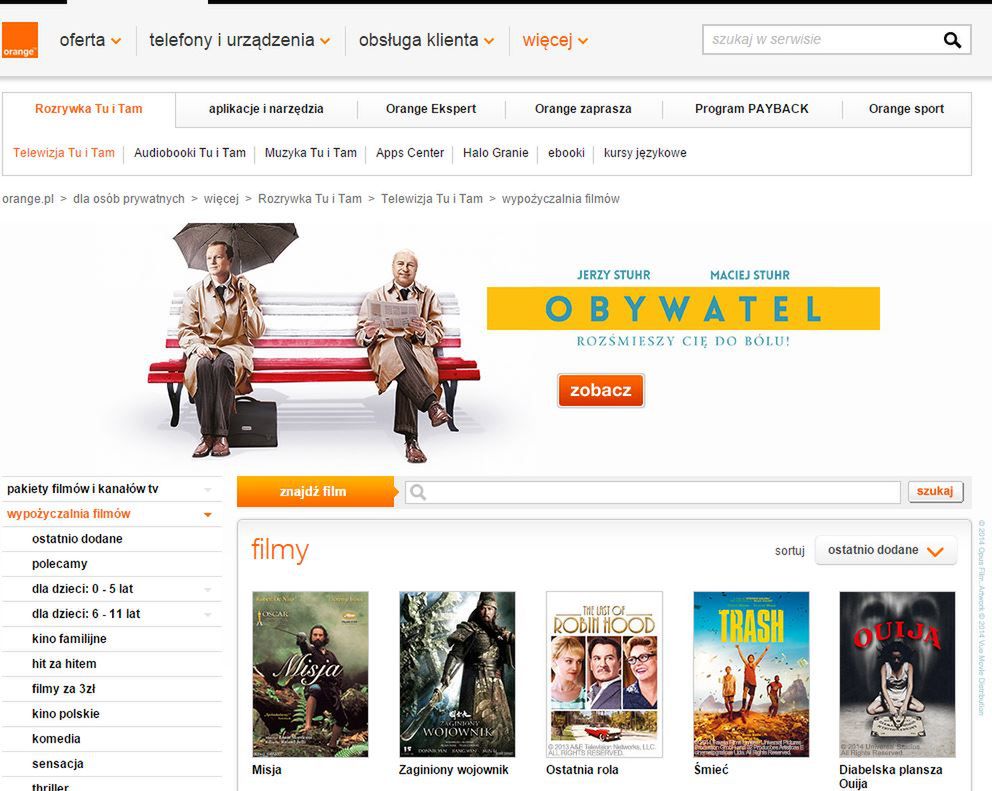The height and width of the screenshot is (791, 992).
Task: Click Zaginiony wojownik title text
Action: [454, 770]
